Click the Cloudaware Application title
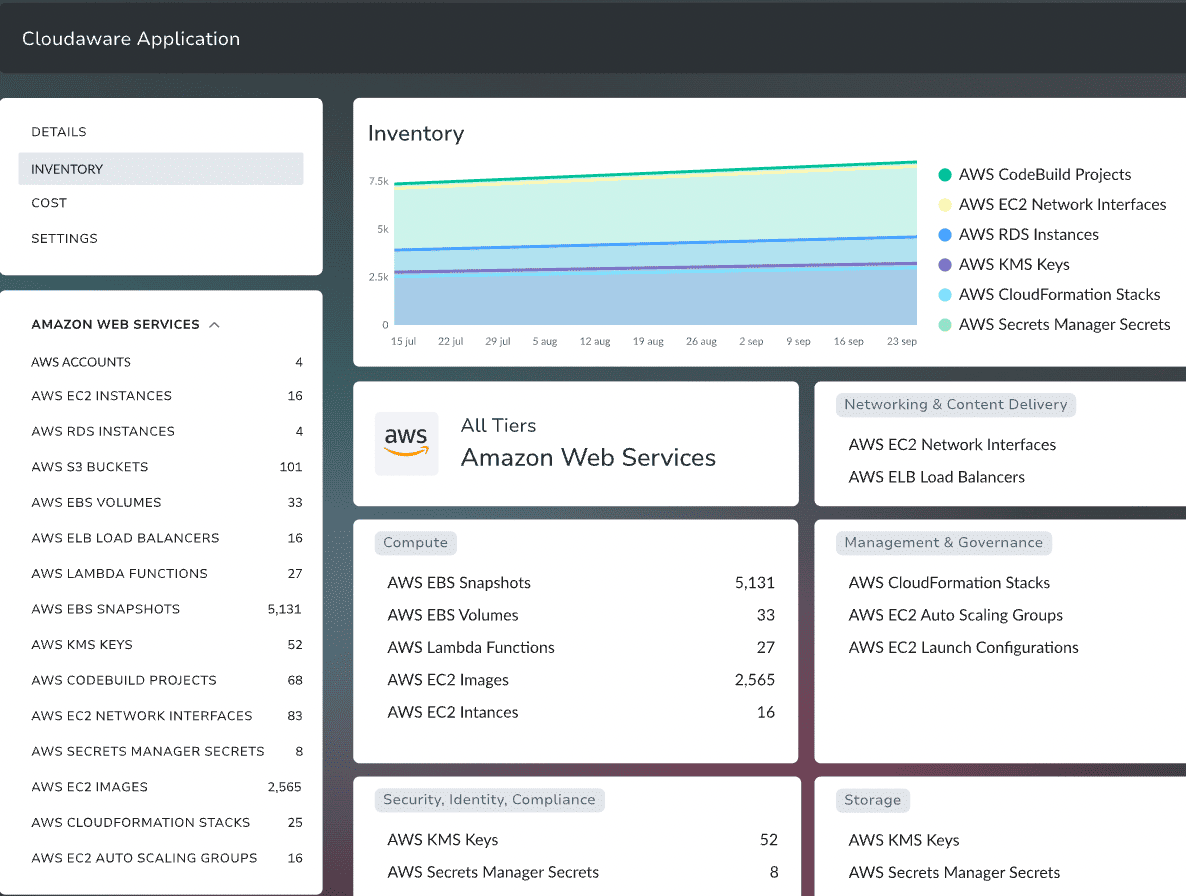The width and height of the screenshot is (1186, 896). (x=131, y=39)
